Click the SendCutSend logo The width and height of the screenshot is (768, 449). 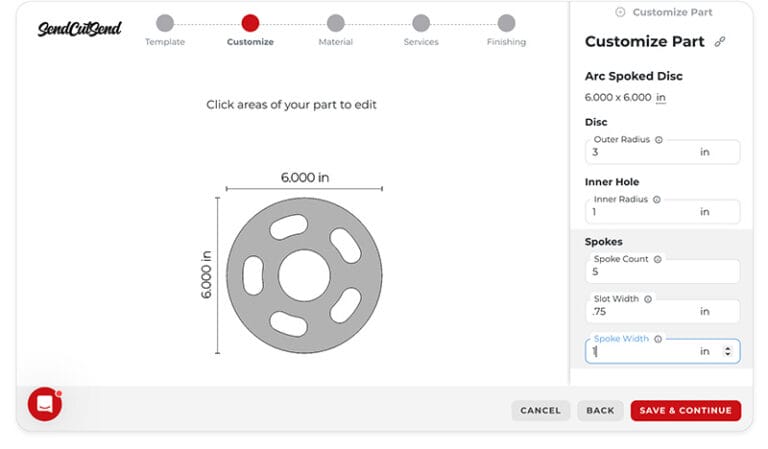tap(79, 28)
